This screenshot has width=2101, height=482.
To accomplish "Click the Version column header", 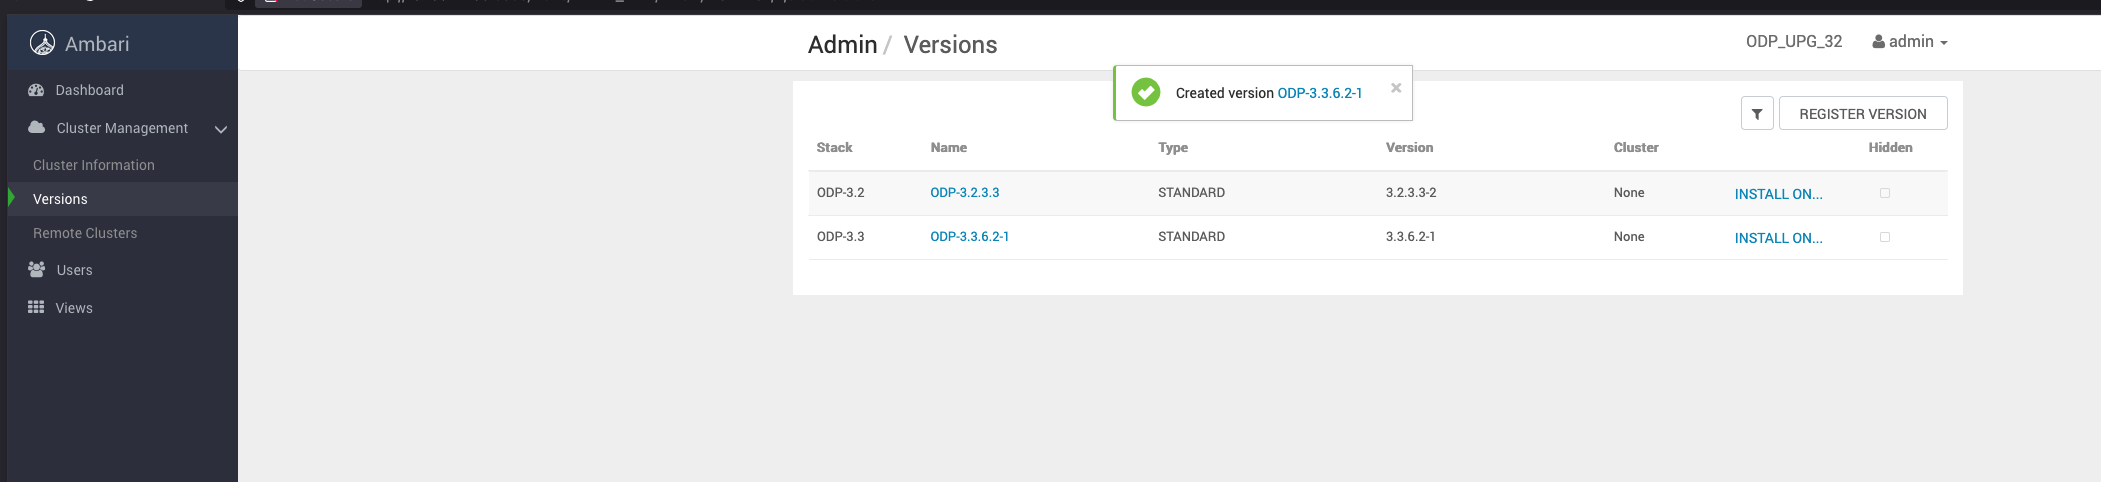I will 1409,148.
